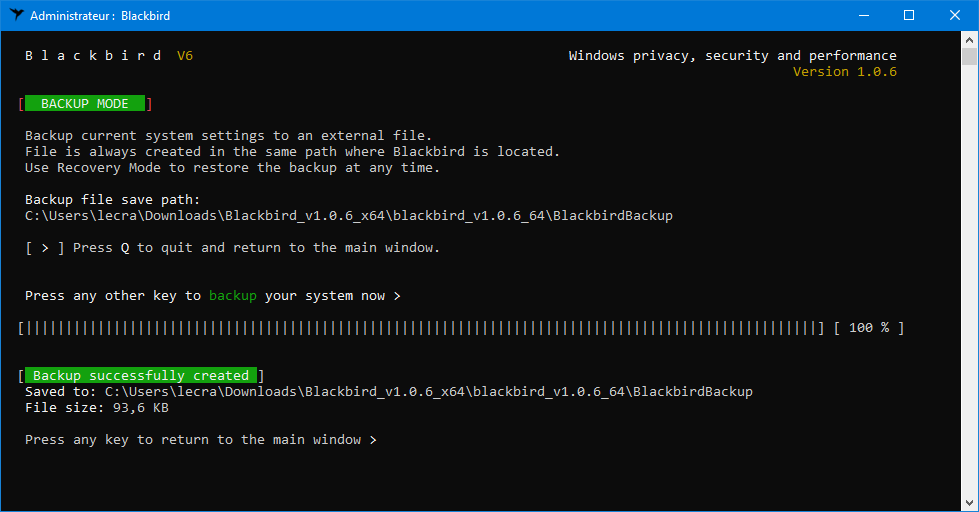Click 'Press any key to return' prompt
This screenshot has width=979, height=512.
click(x=200, y=440)
